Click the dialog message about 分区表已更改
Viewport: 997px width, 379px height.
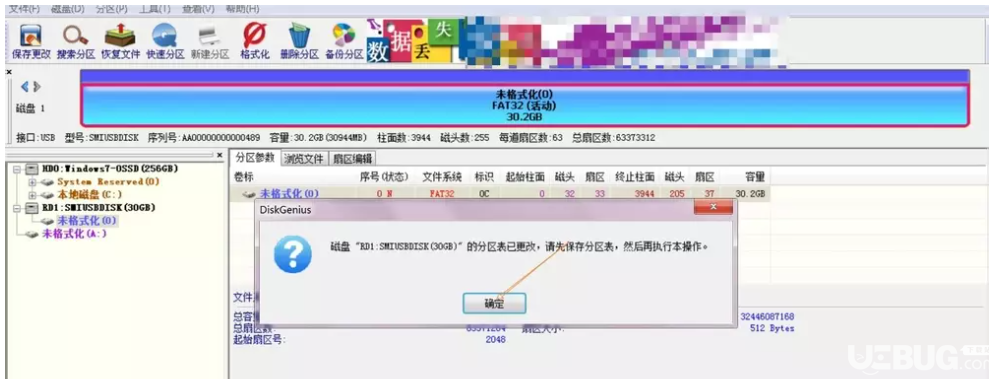519,246
